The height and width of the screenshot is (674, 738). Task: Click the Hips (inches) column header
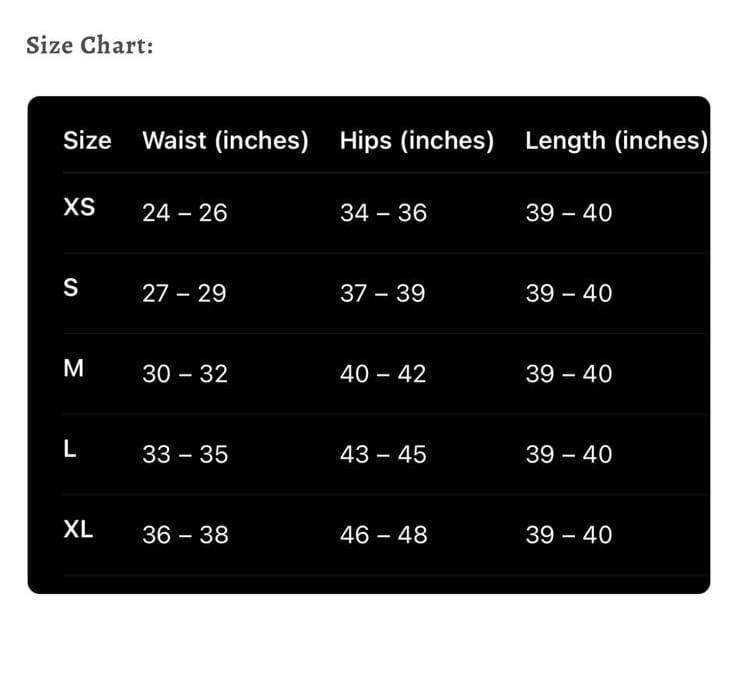[416, 140]
